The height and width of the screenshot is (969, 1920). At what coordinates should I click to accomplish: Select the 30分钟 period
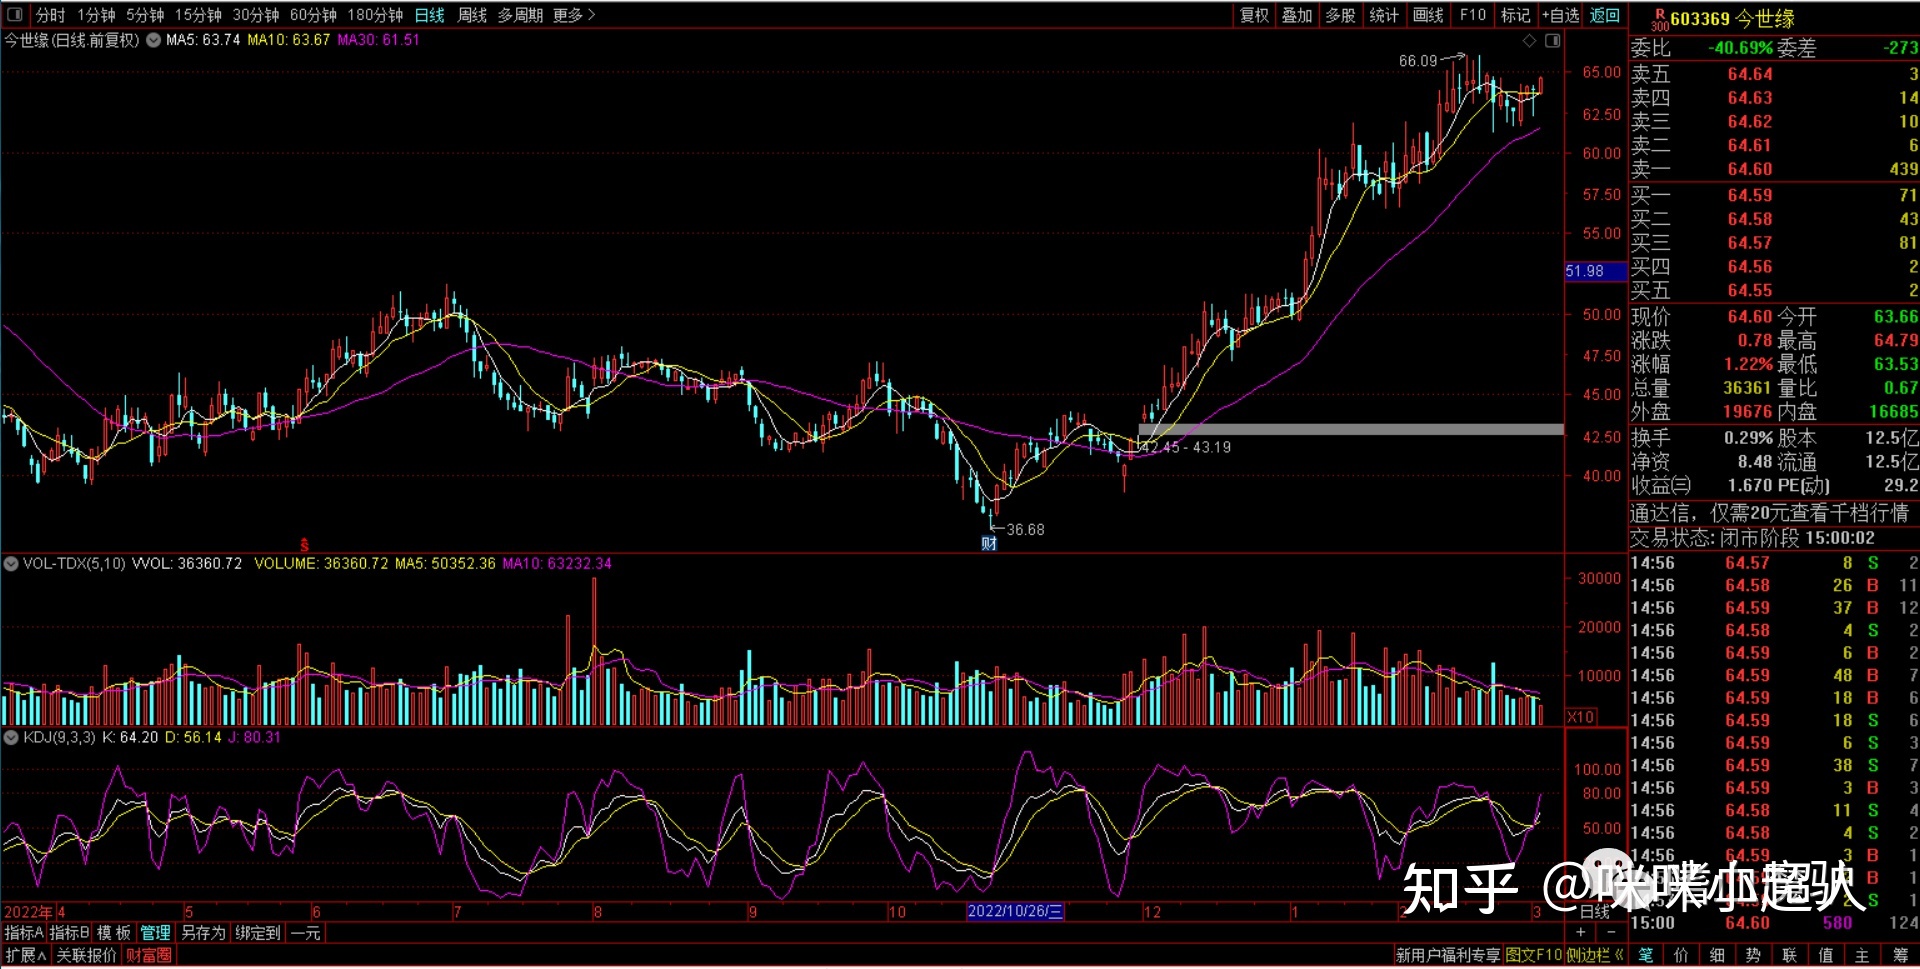coord(256,15)
